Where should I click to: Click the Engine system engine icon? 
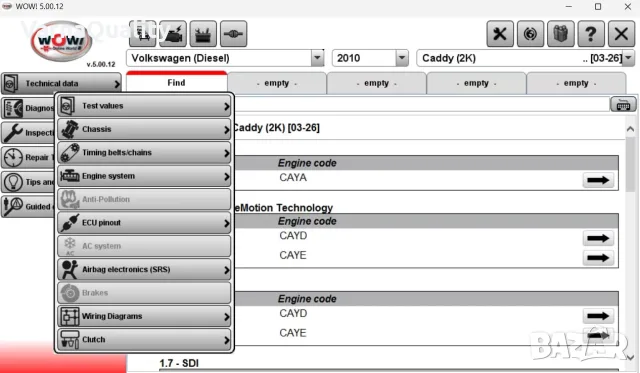point(69,176)
